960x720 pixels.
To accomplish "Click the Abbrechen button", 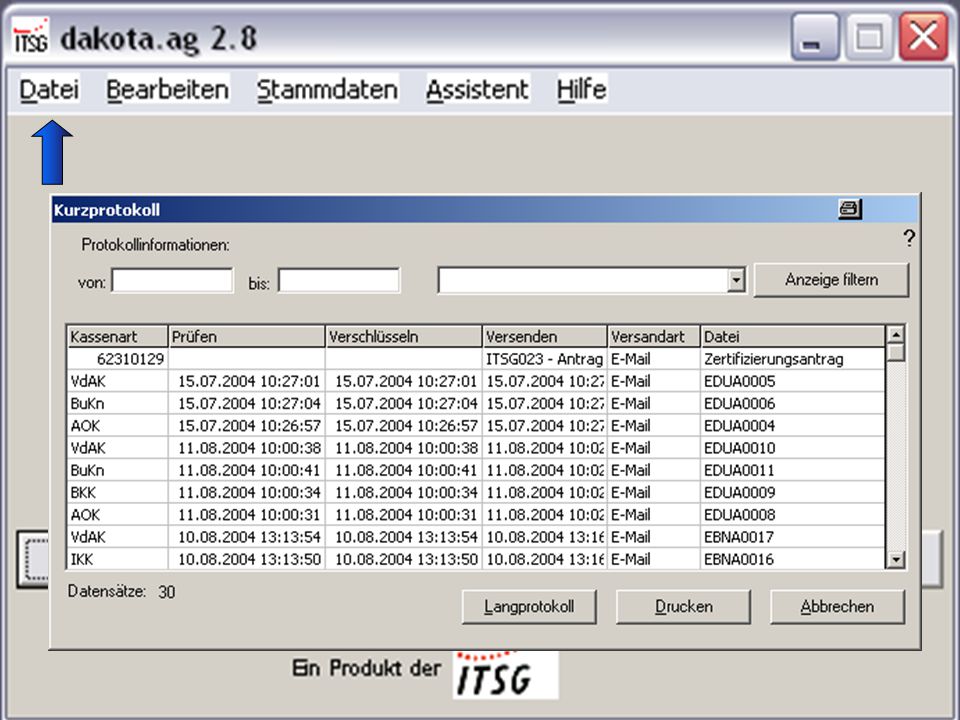I will pyautogui.click(x=837, y=607).
